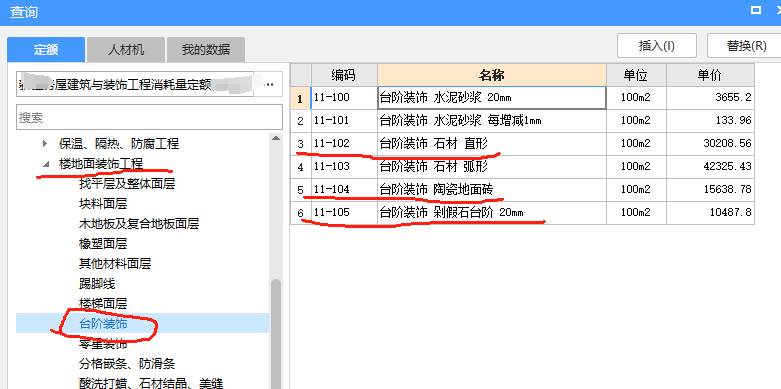781x389 pixels.
Task: Click the 搜索 search field
Action: click(149, 118)
